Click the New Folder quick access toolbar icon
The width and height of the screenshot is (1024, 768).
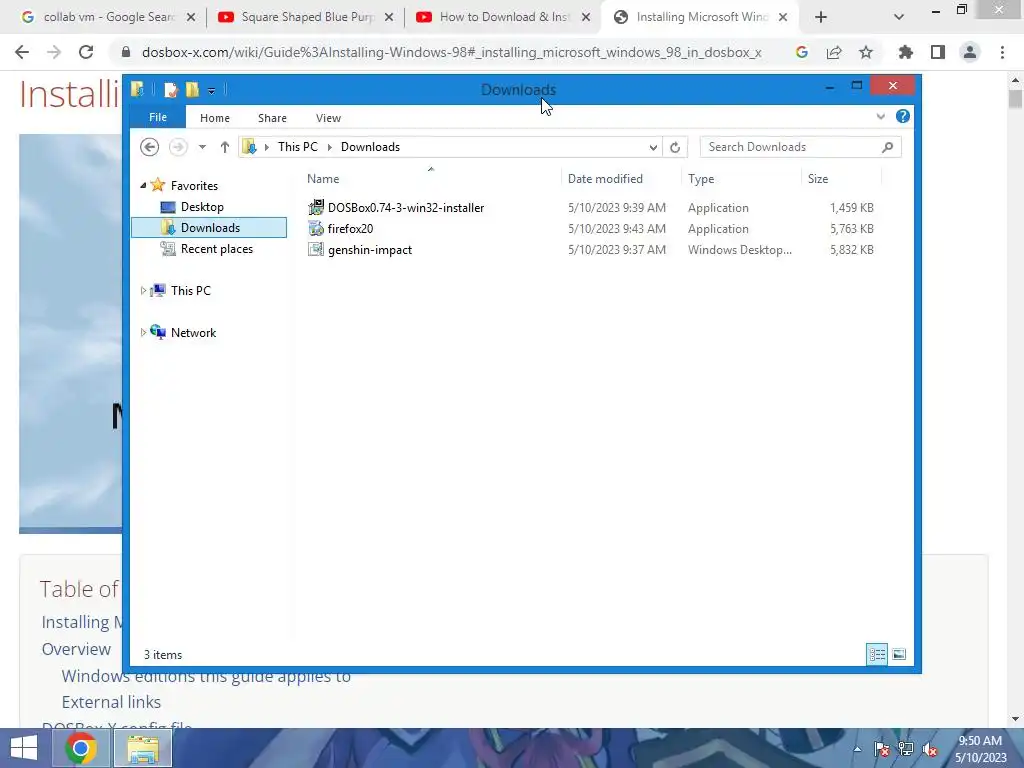tap(192, 90)
